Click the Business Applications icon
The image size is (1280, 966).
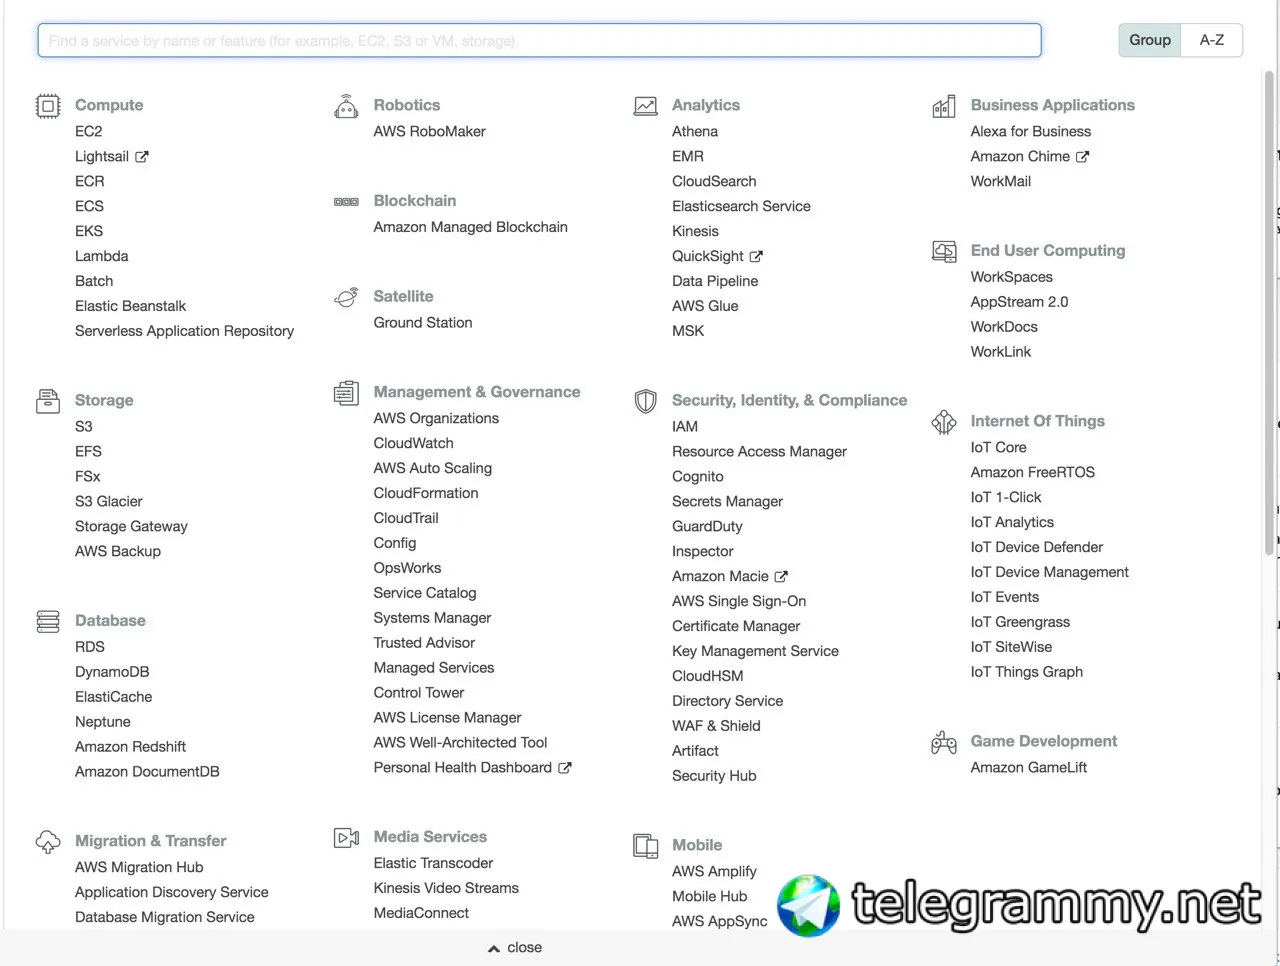[x=944, y=106]
